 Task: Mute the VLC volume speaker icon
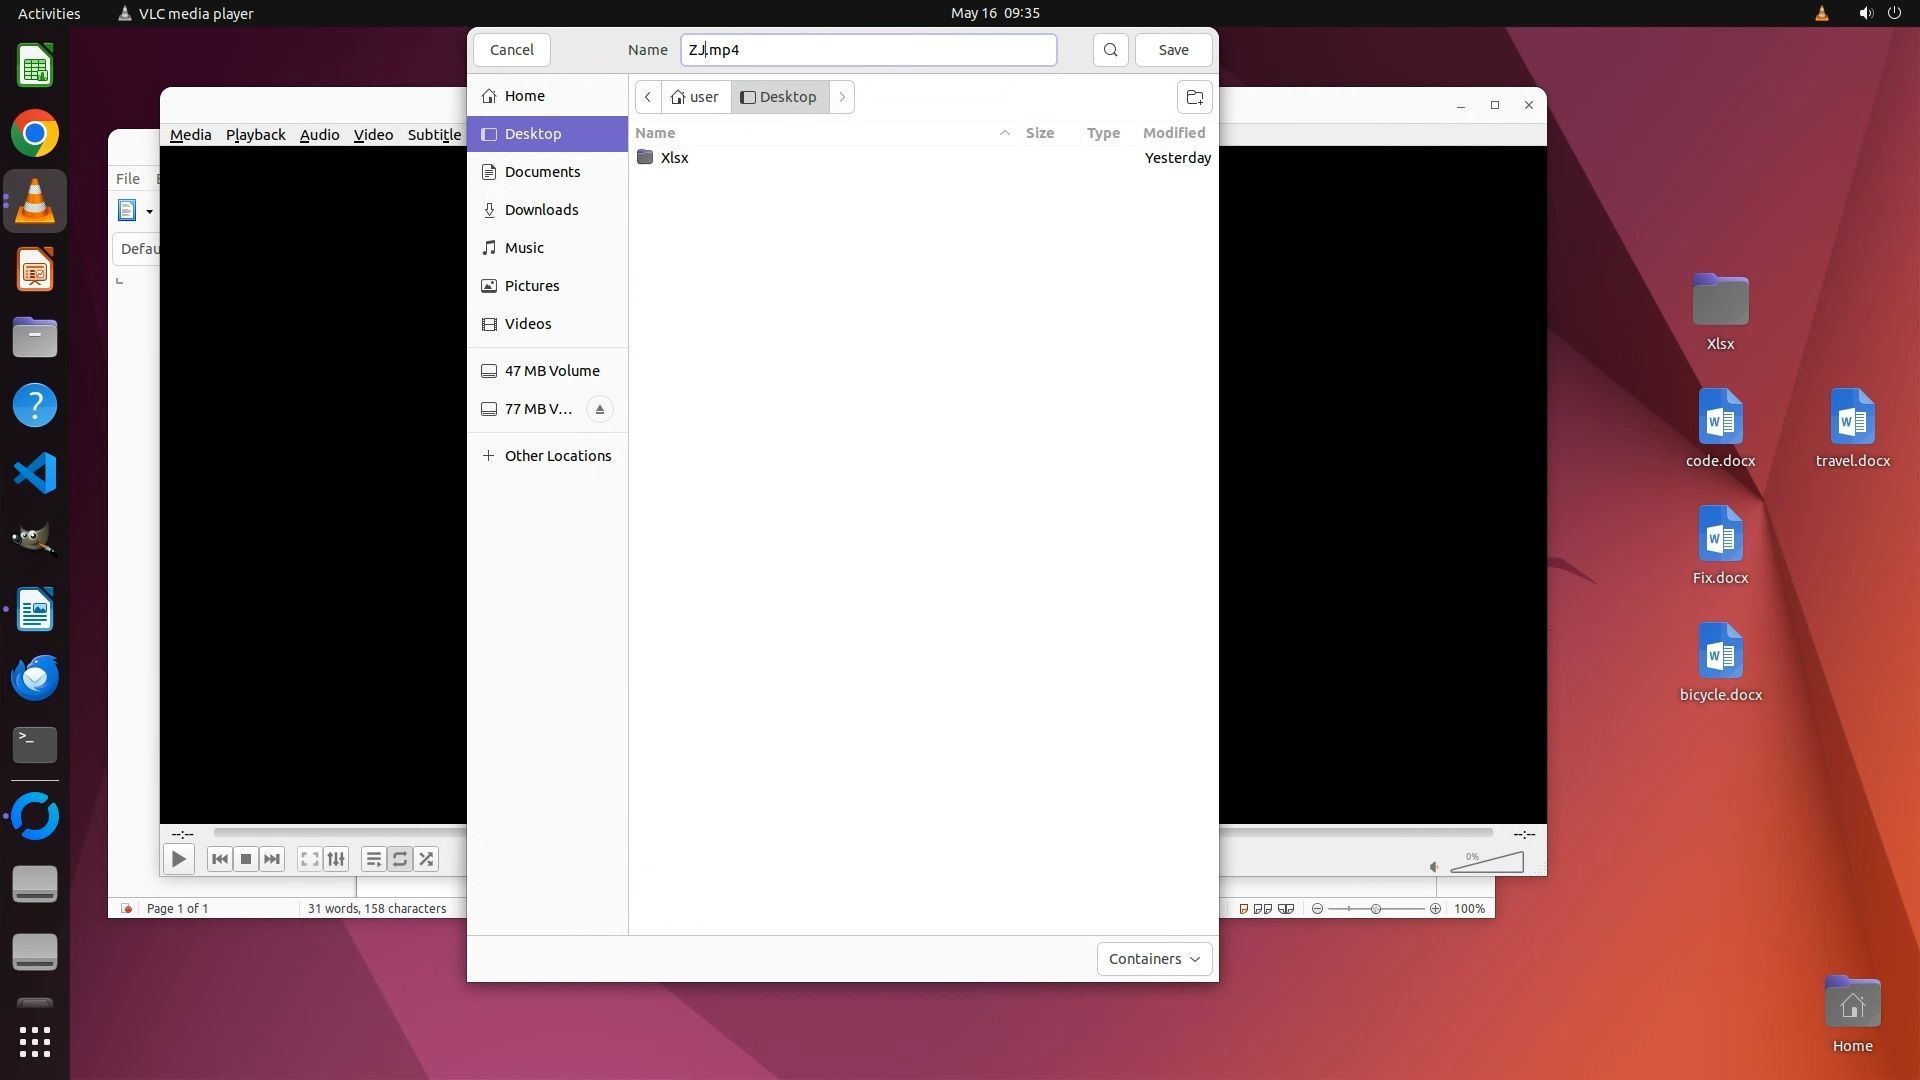pos(1434,867)
